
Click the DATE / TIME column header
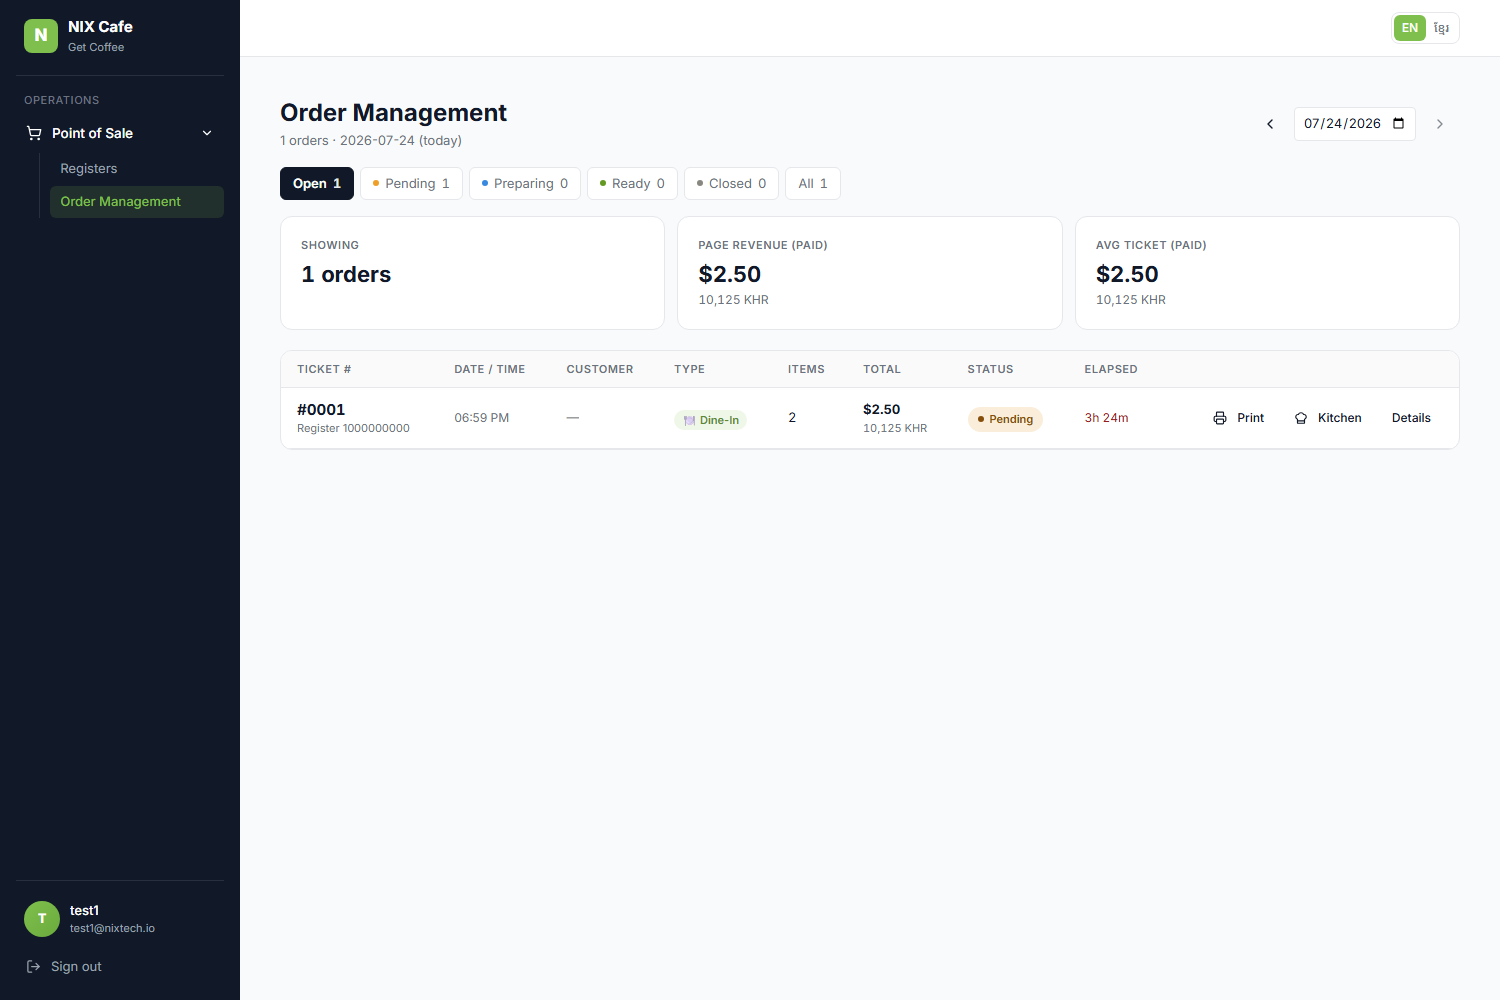490,369
